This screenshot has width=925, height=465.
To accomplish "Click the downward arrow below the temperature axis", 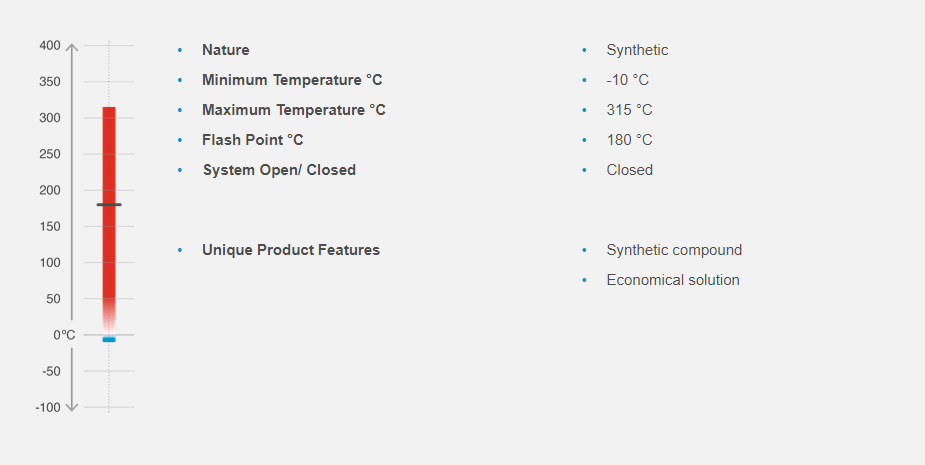I will tap(72, 406).
